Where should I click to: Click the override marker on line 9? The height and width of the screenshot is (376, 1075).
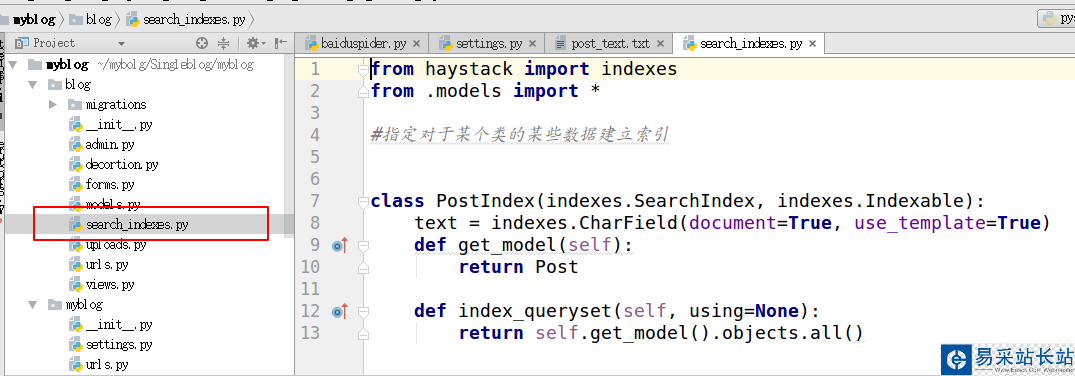pyautogui.click(x=339, y=245)
